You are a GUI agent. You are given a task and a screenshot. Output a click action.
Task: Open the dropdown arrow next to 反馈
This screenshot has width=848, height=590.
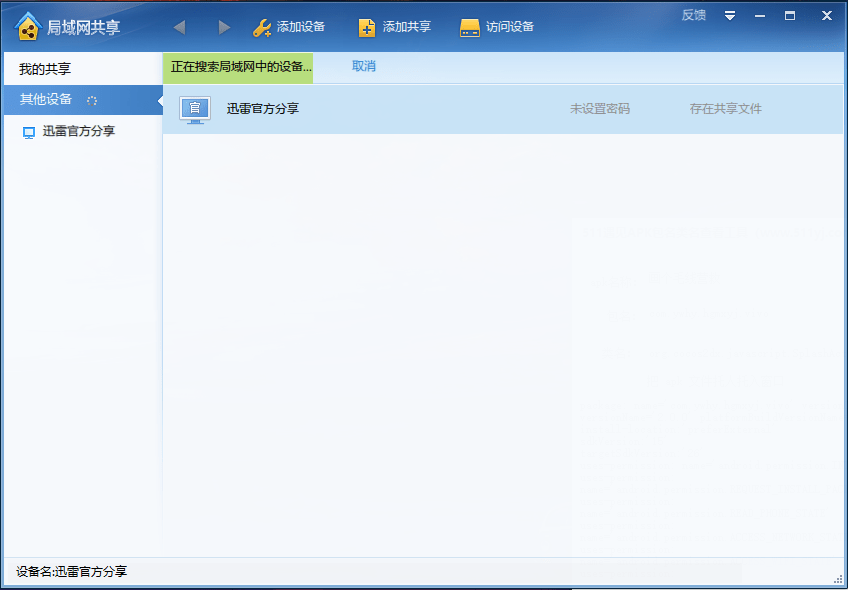tap(730, 15)
